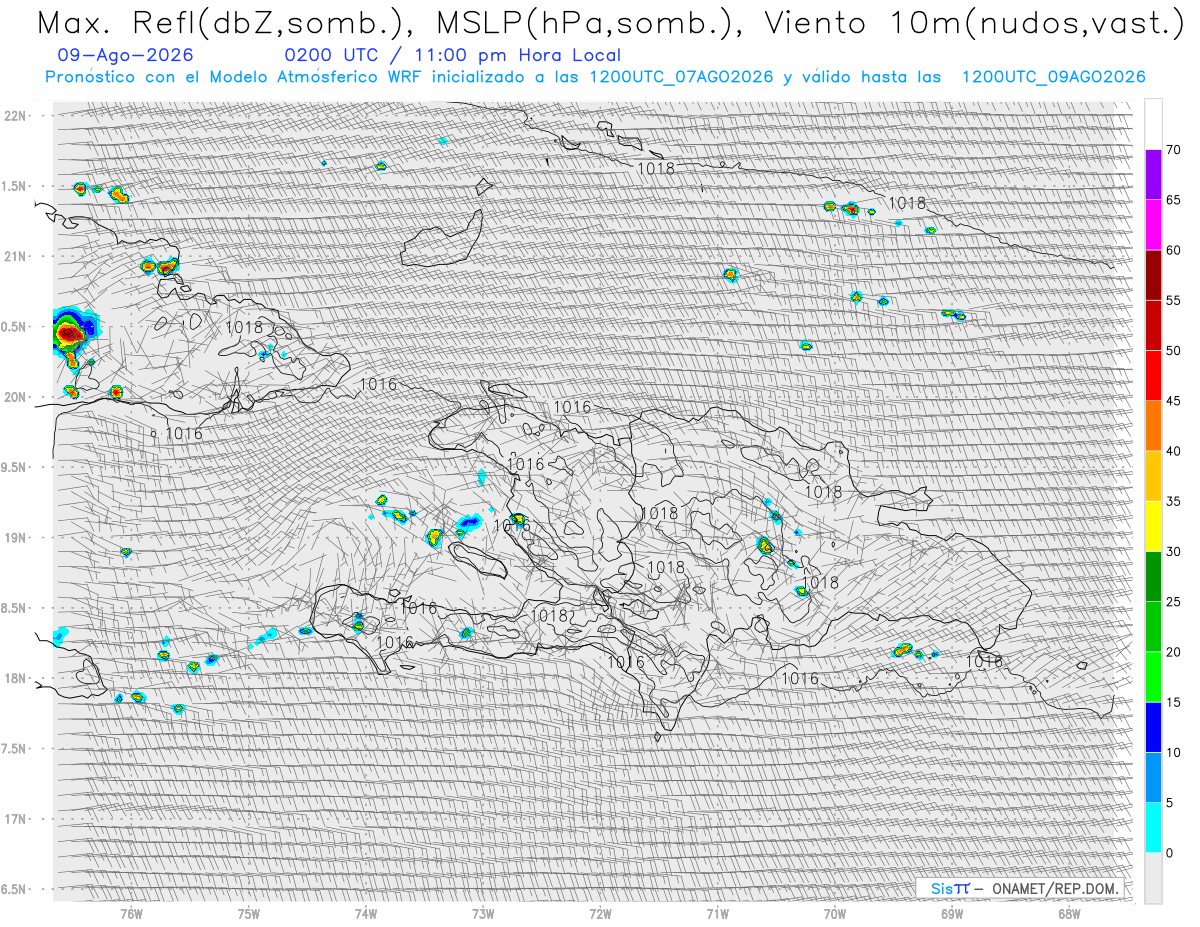Select the purple 65–70 dBZ colorbar segment
The image size is (1200, 927).
point(1153,175)
